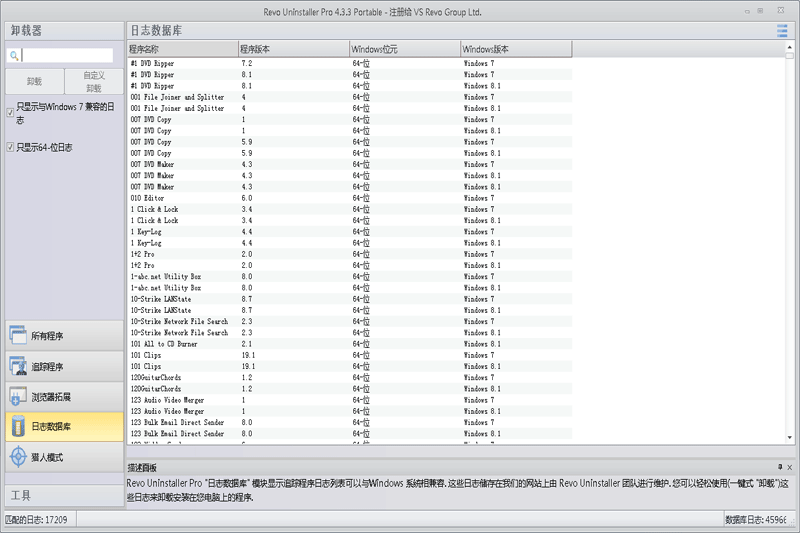This screenshot has width=800, height=533.
Task: Select '101 Clips' Windows 7 row
Action: tap(349, 355)
